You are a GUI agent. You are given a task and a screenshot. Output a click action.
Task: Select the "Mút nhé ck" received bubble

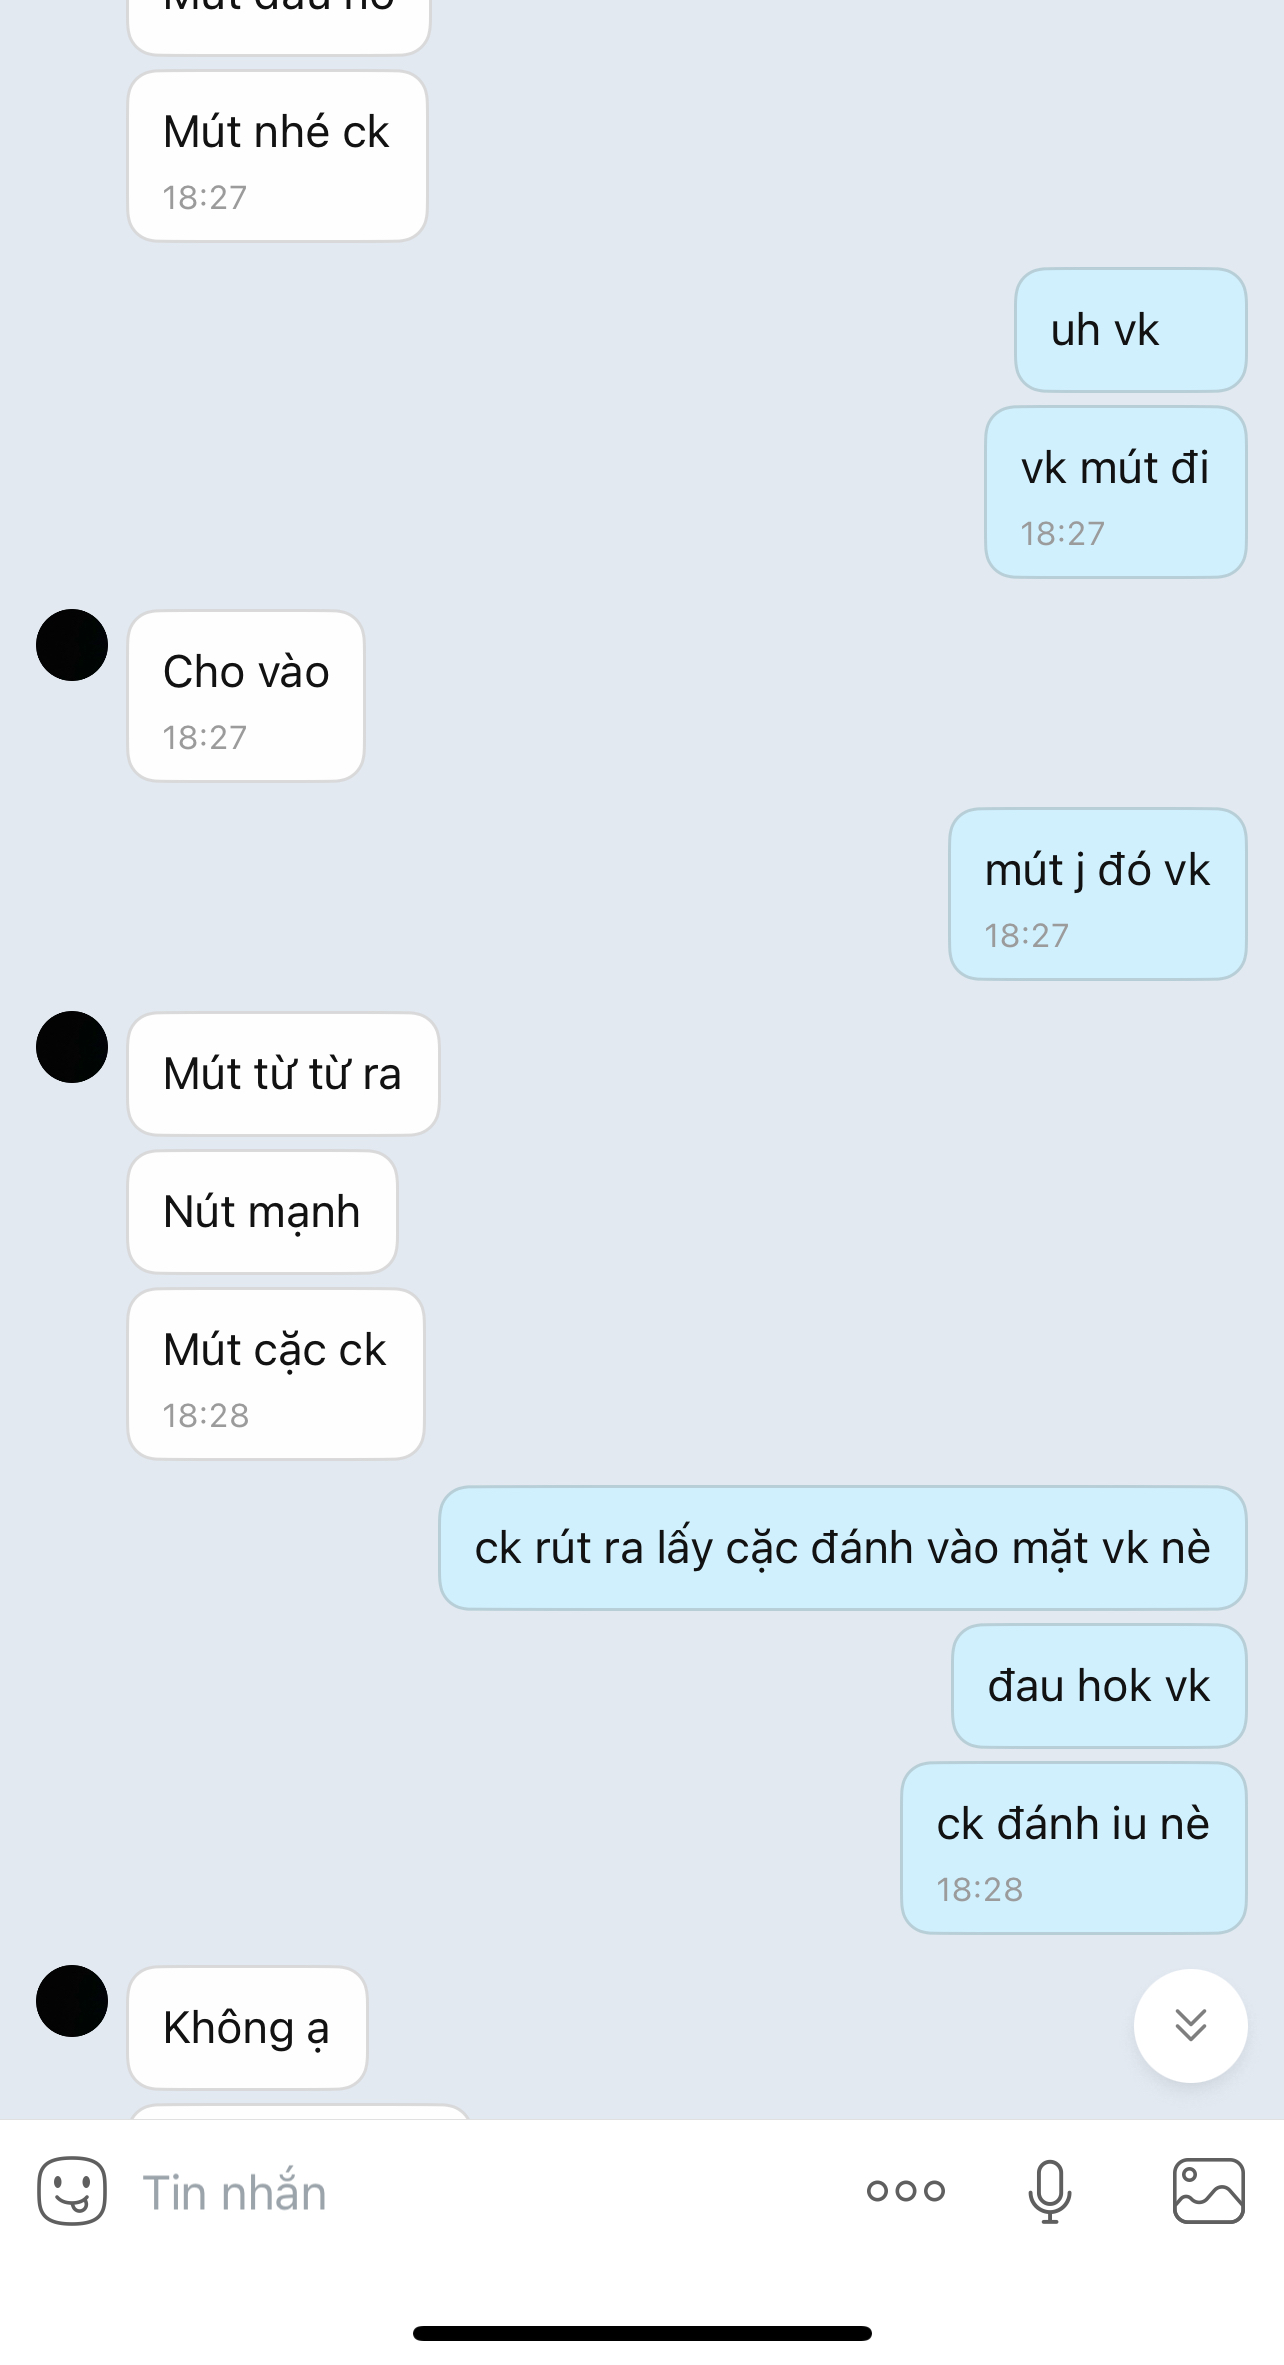coord(277,156)
